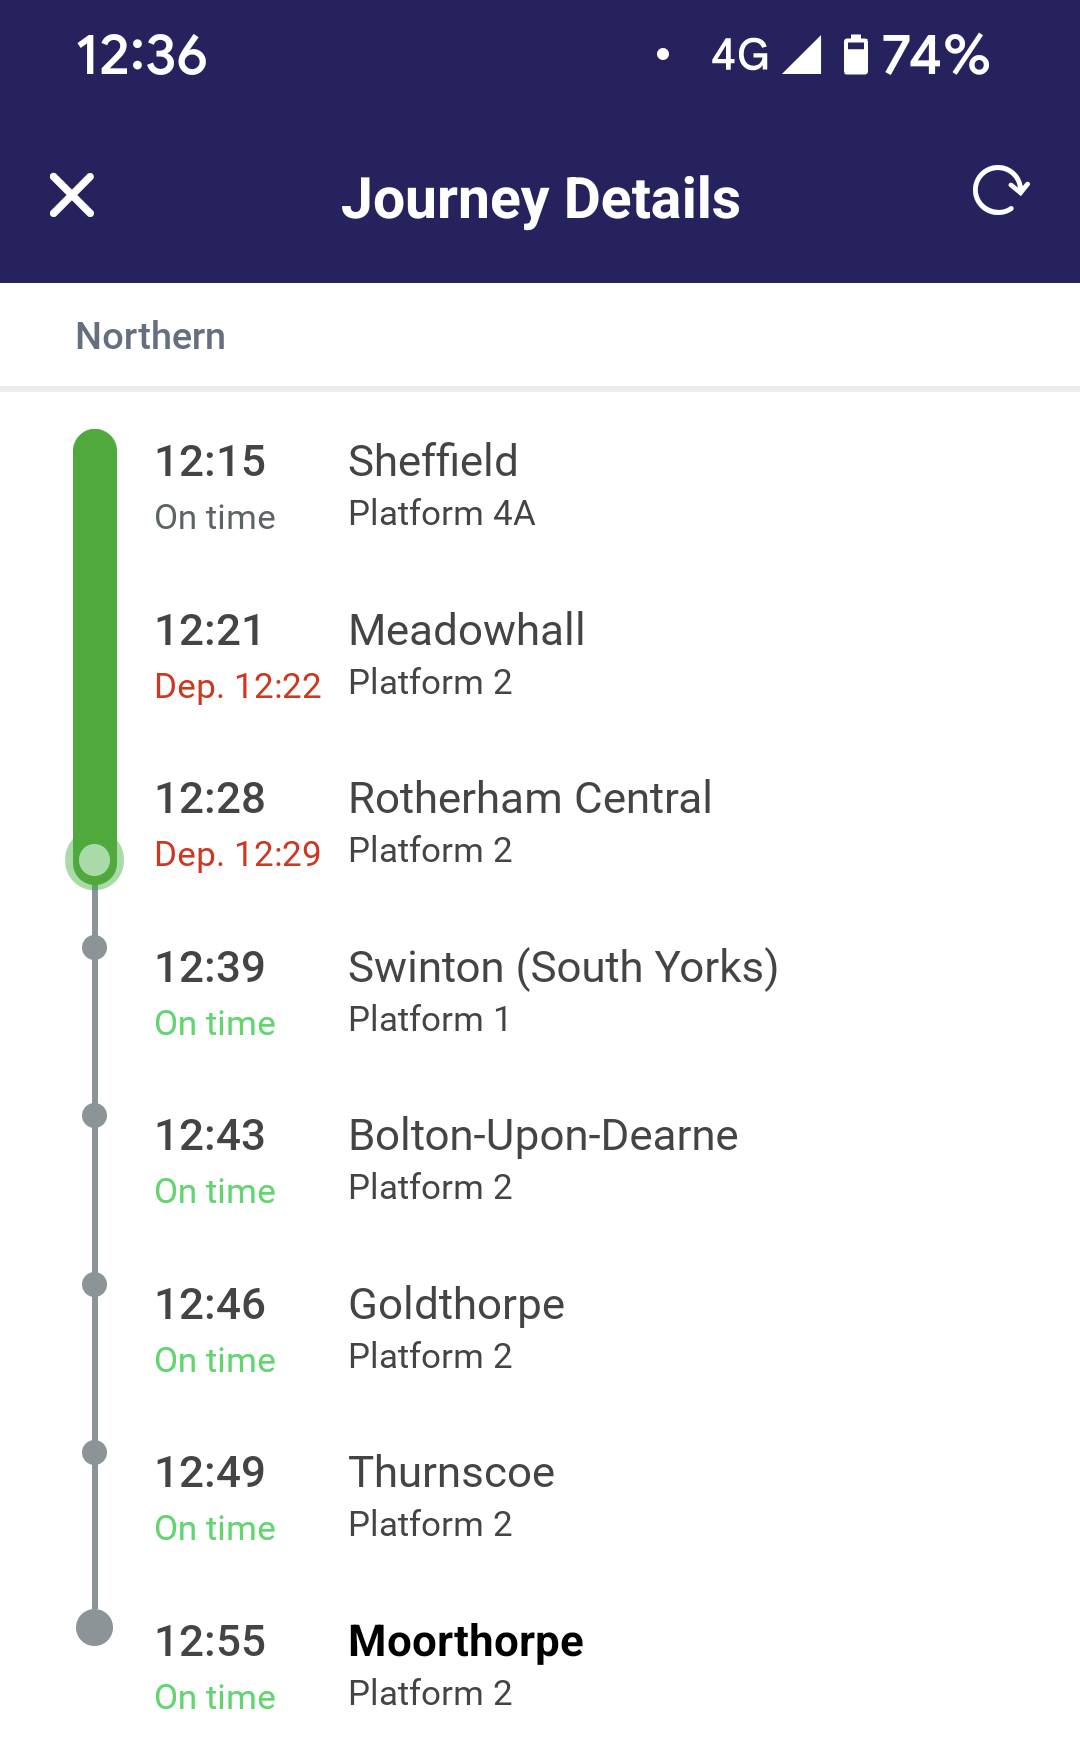
Task: Tap the Journey Details header title
Action: pos(541,198)
